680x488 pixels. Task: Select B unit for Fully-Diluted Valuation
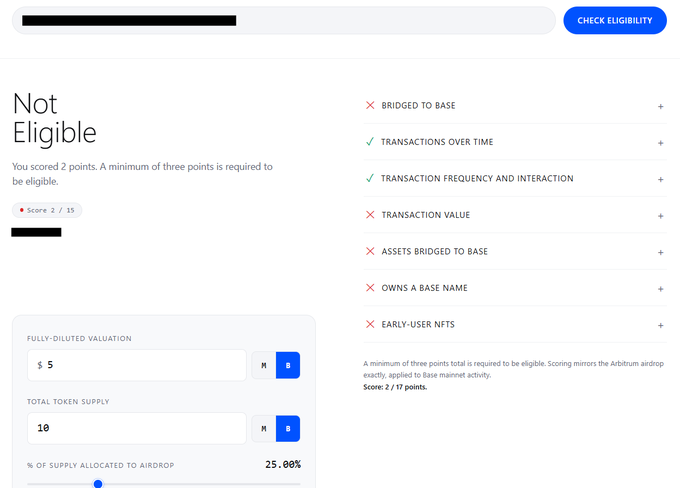coord(288,365)
